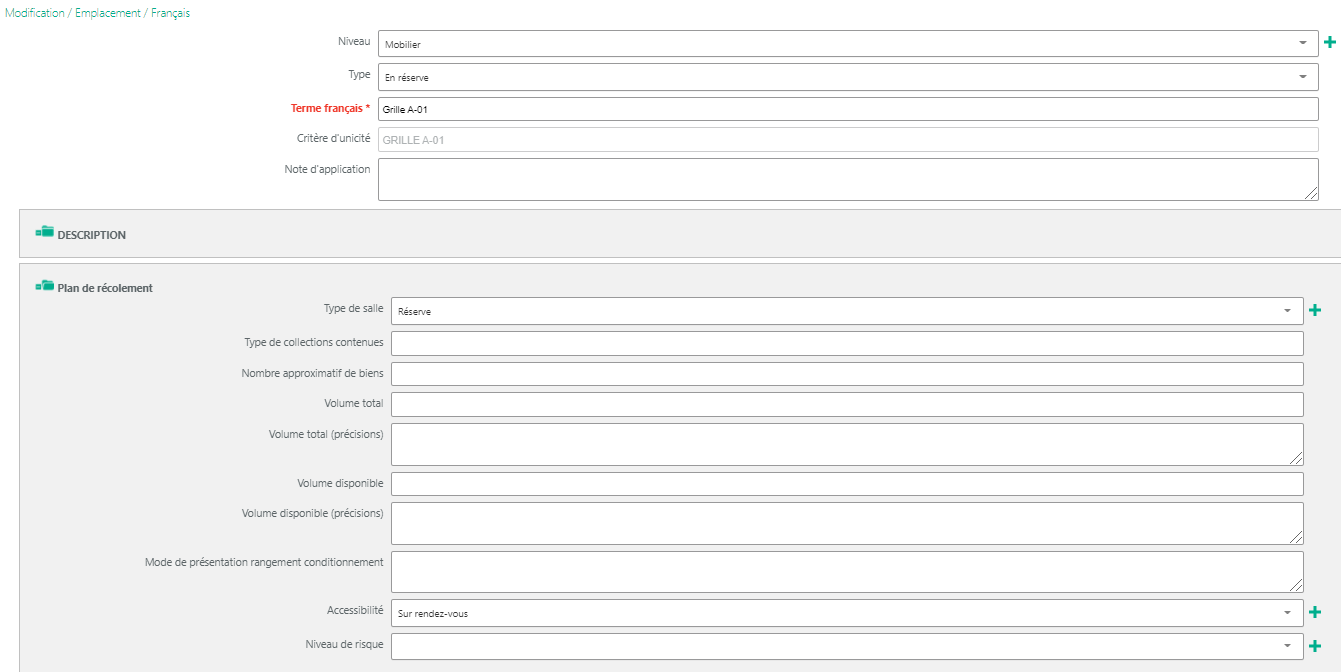Click the Nombre approximatif de biens field
This screenshot has width=1341, height=672.
(846, 374)
